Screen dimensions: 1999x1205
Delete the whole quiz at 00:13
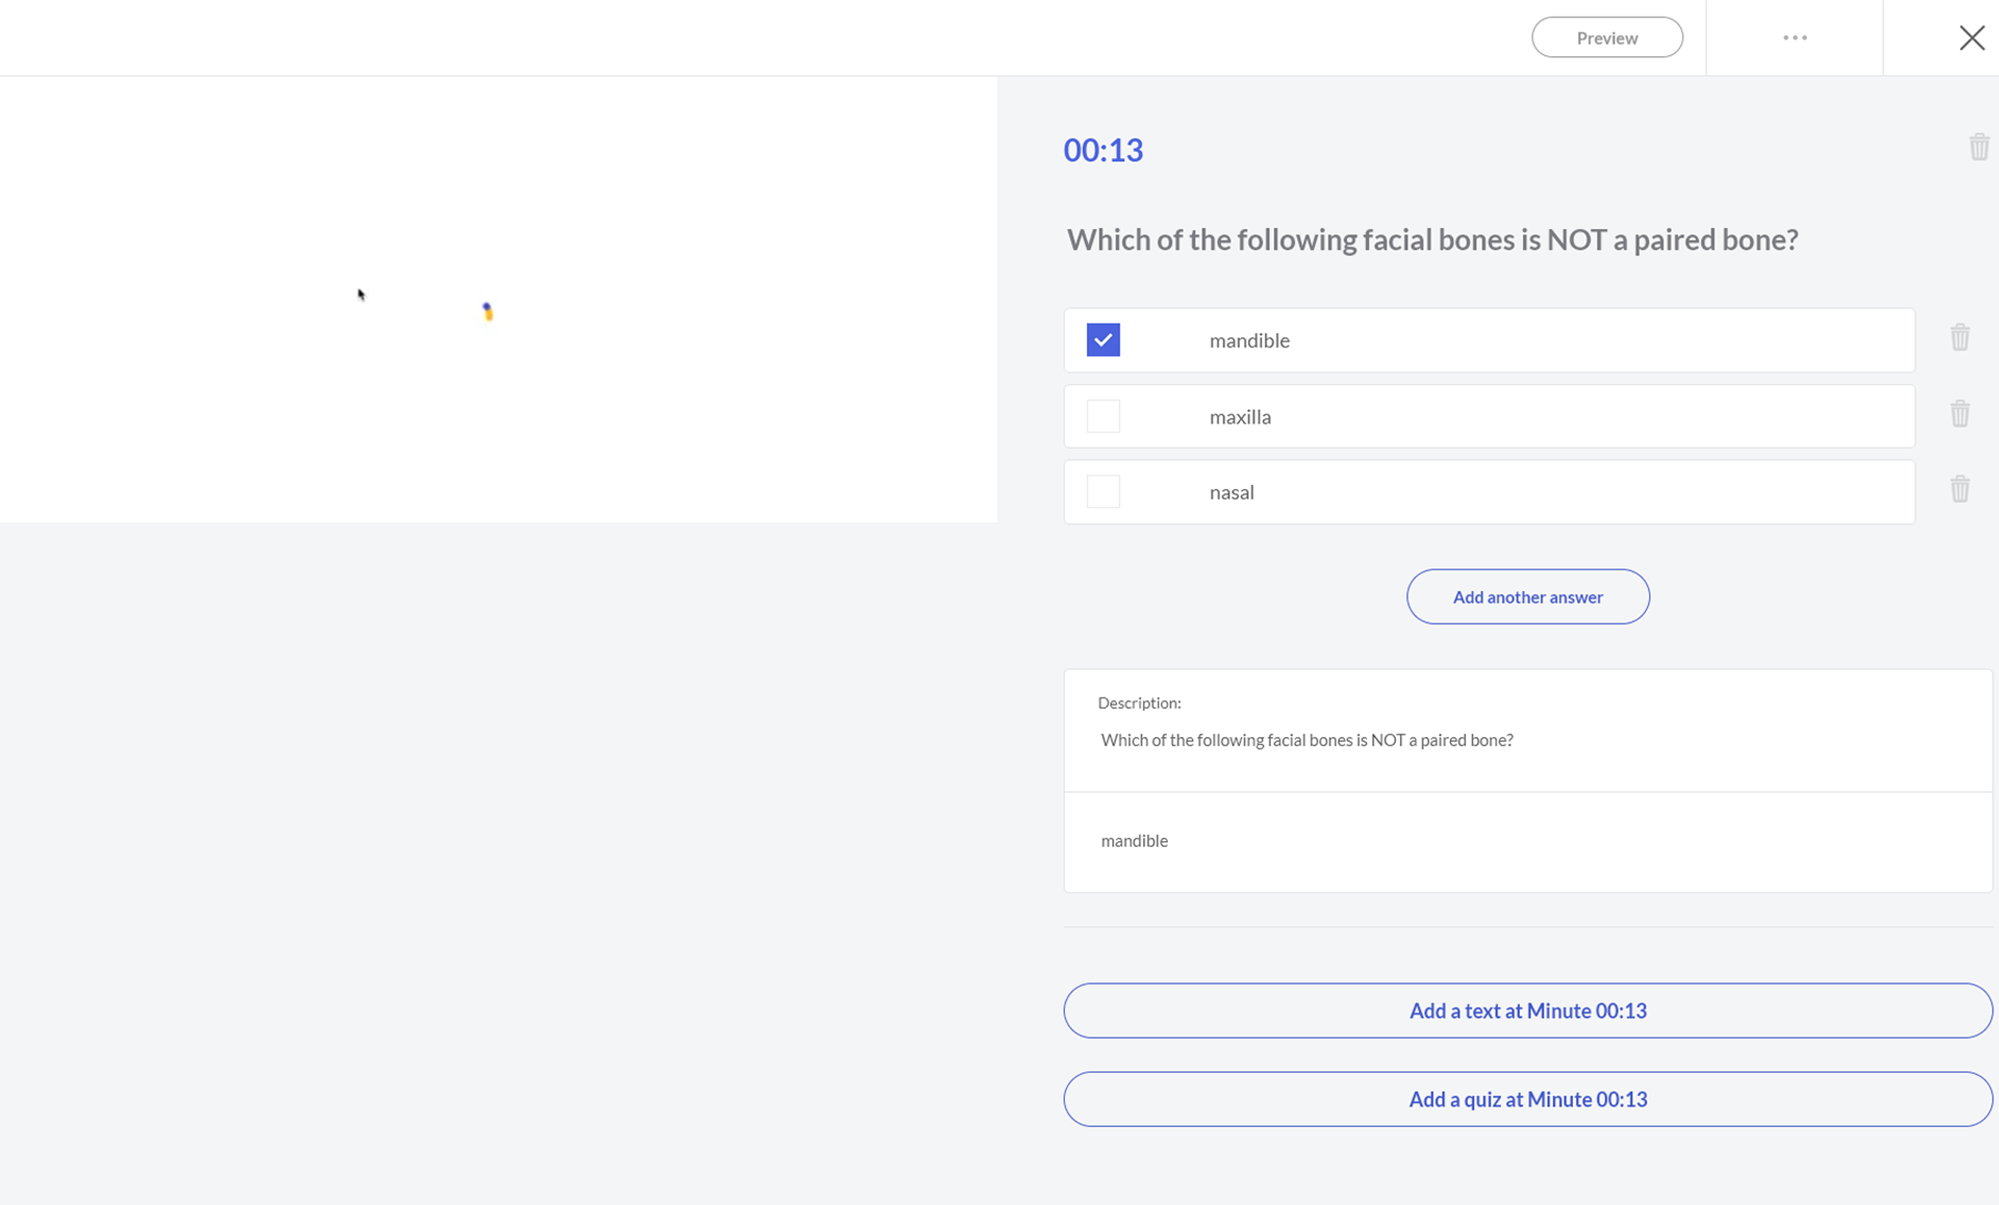point(1978,148)
